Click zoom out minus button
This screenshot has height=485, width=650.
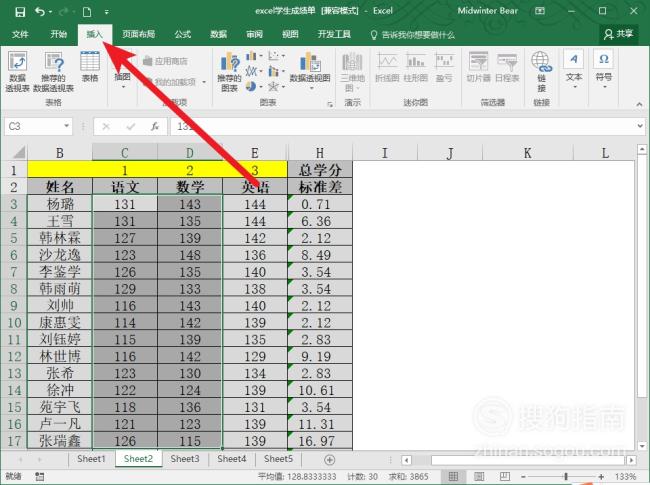point(524,477)
